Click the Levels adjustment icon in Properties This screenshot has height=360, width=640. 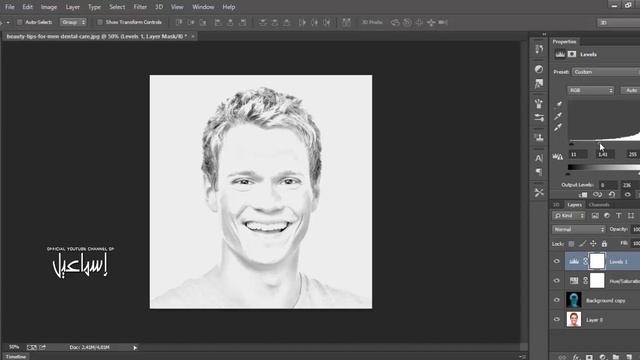coord(560,54)
